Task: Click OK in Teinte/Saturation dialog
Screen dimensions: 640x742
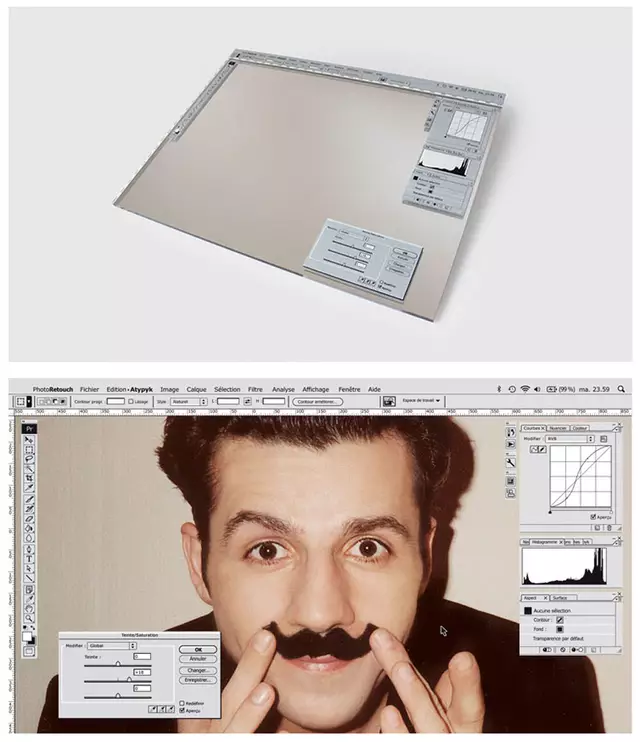Action: (x=198, y=649)
